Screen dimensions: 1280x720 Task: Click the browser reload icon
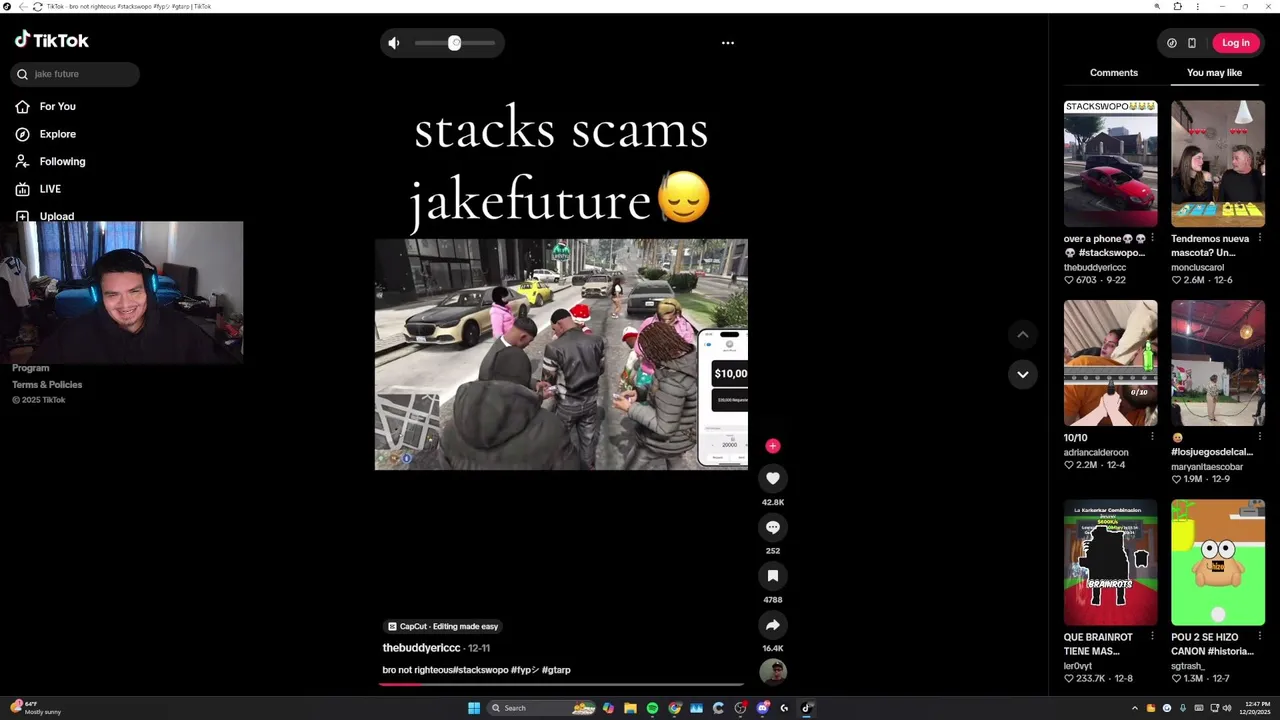pos(37,6)
